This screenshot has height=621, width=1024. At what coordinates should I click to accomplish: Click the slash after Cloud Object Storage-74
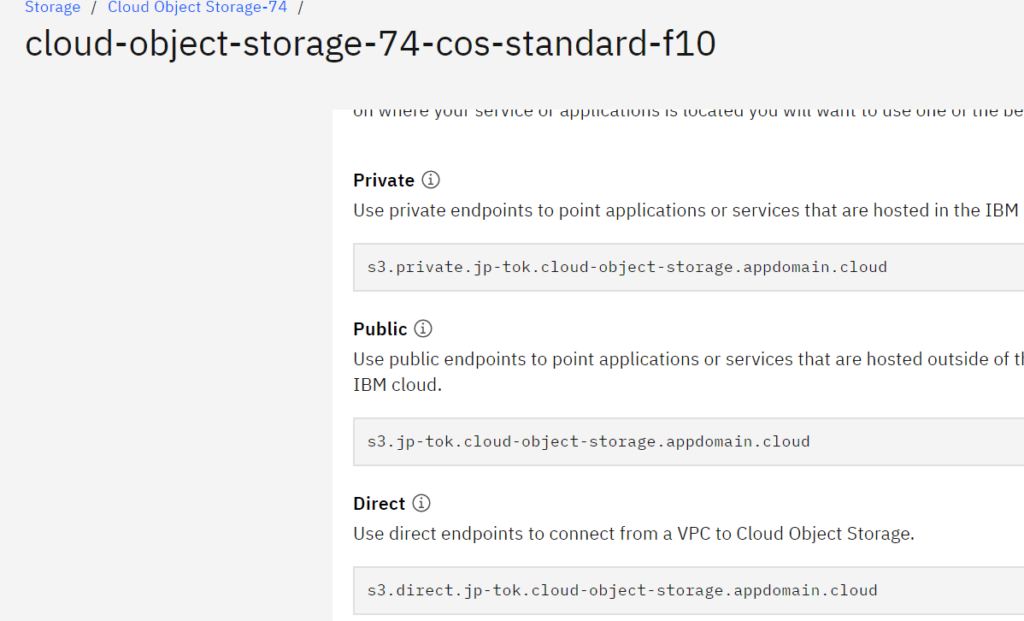pyautogui.click(x=300, y=7)
